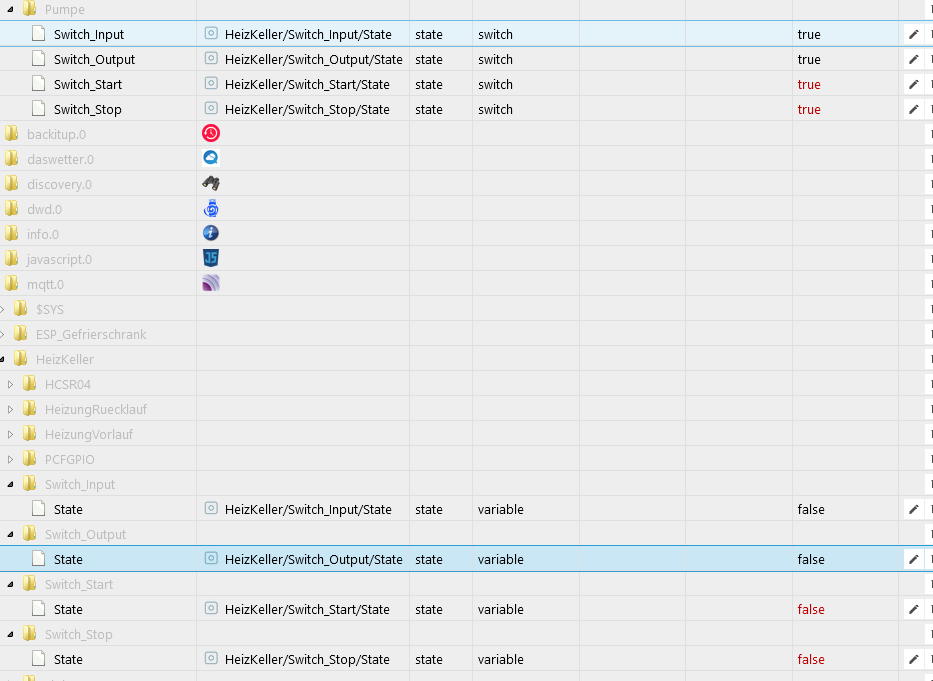Expand the ESP_Gefrierschrank folder

click(x=2, y=335)
